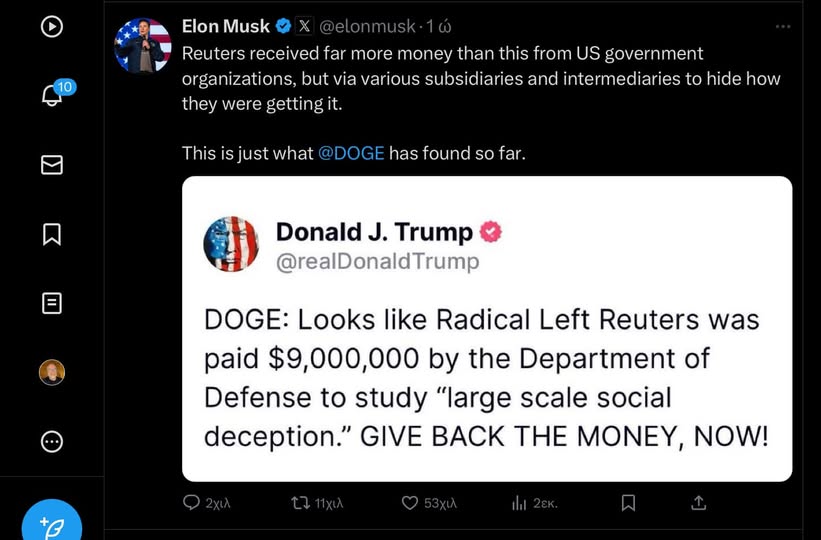The image size is (821, 540).
Task: Click the @DOGE mention link
Action: [x=351, y=153]
